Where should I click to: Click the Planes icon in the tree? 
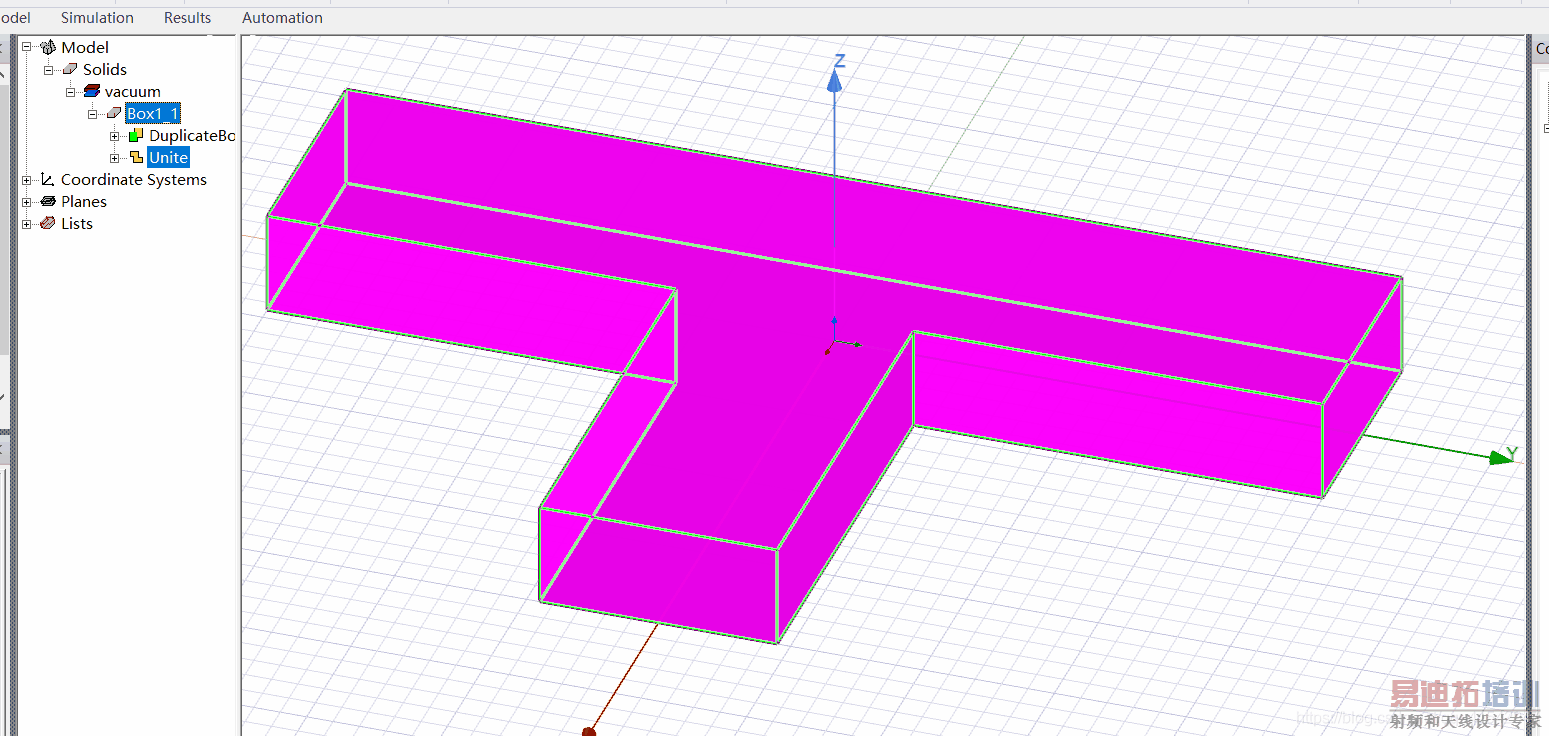point(48,201)
